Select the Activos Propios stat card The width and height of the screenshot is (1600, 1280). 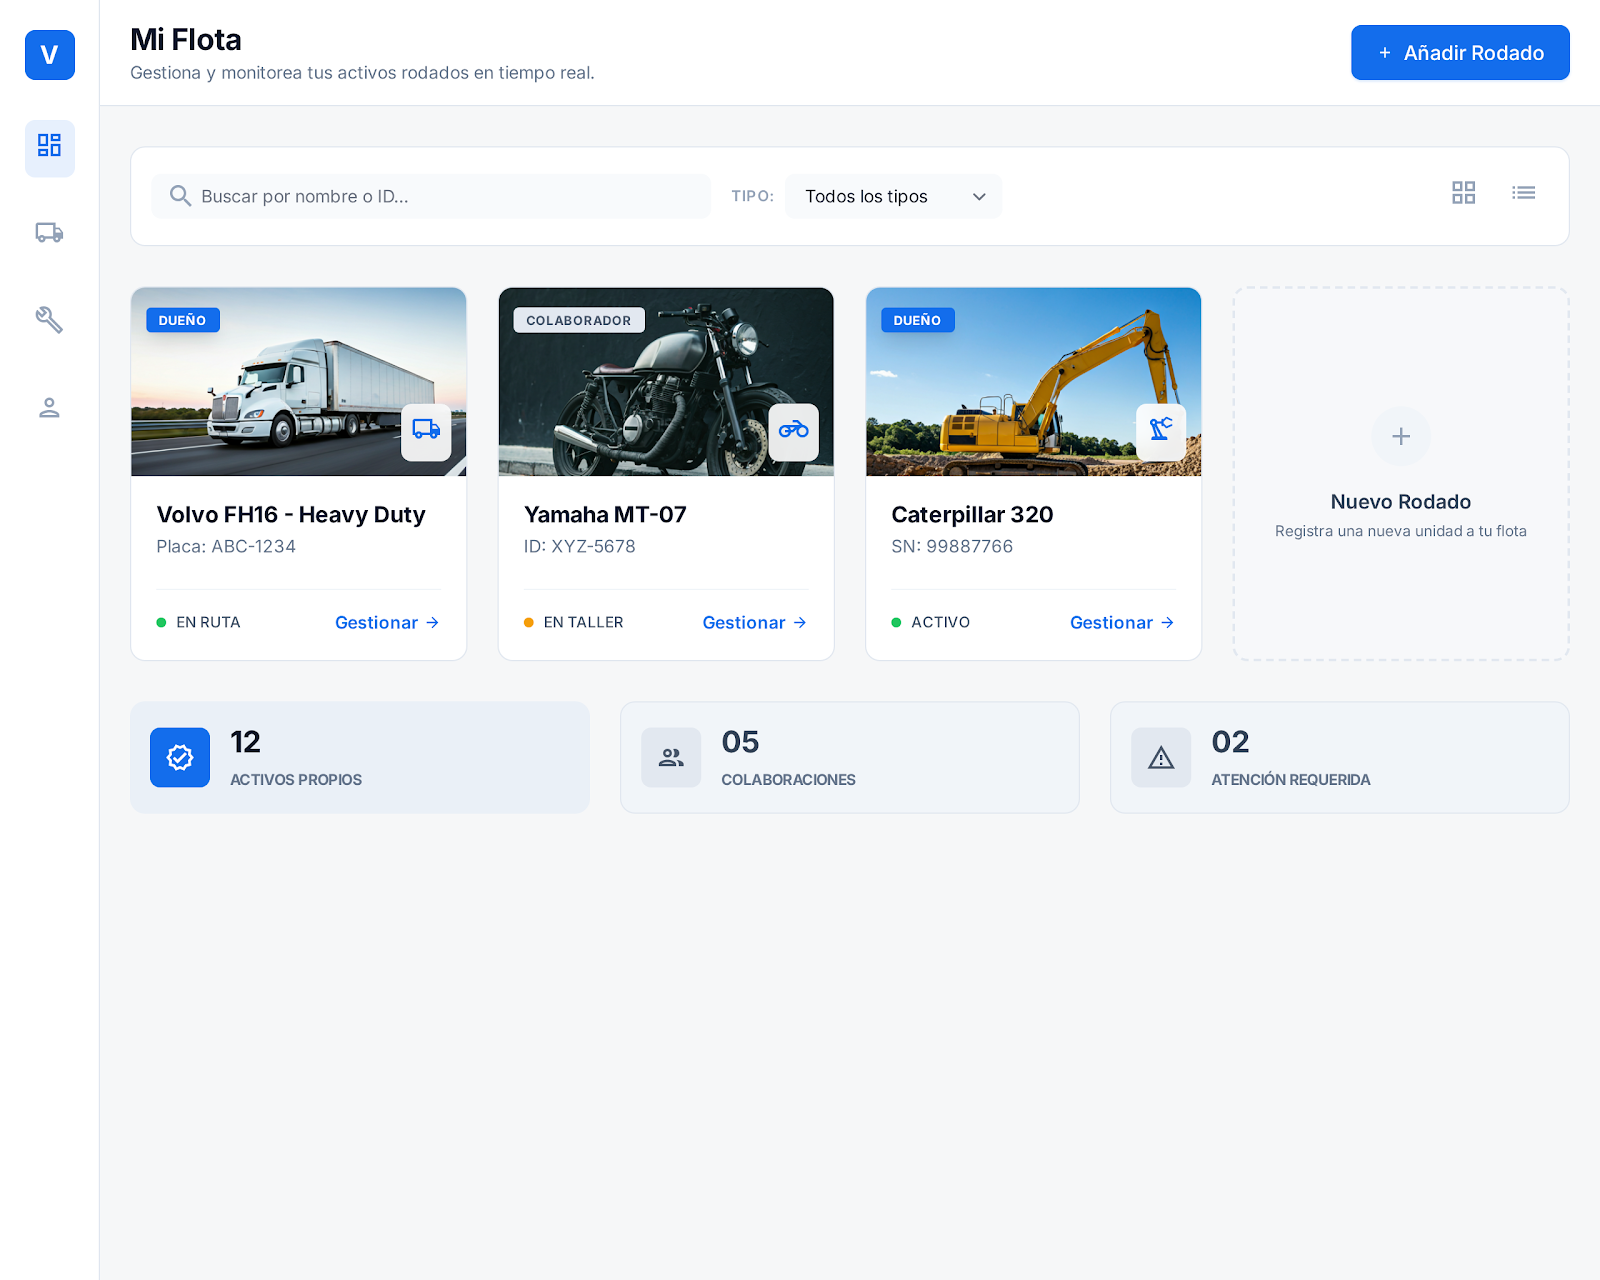360,758
